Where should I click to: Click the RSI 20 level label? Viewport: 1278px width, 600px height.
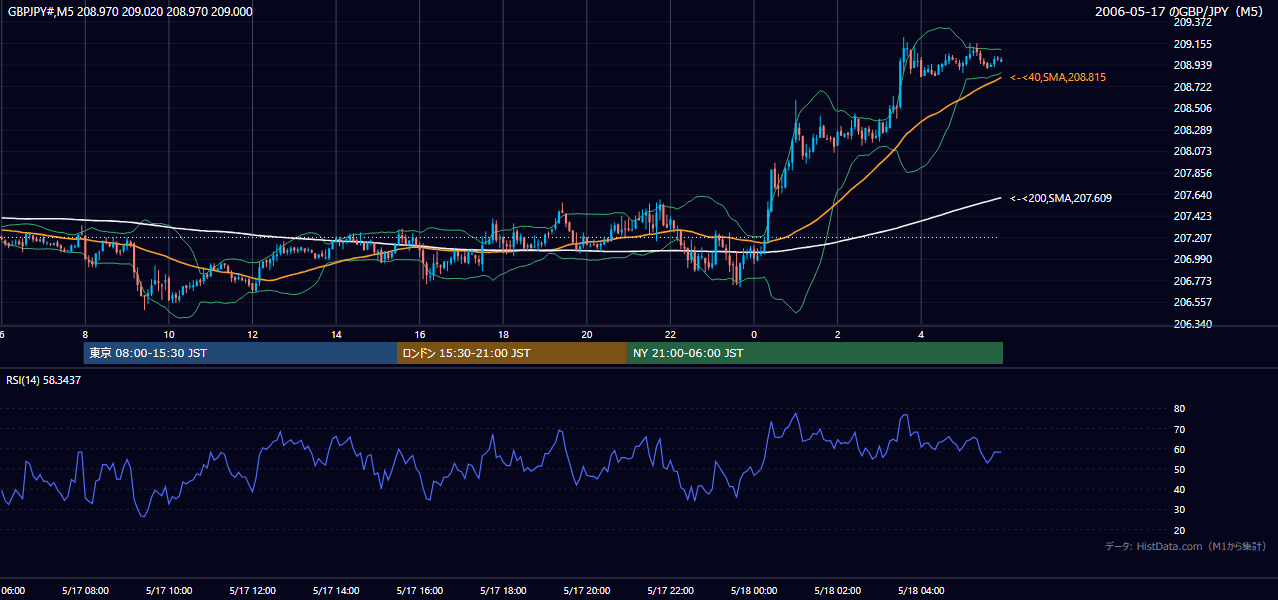(x=1179, y=530)
